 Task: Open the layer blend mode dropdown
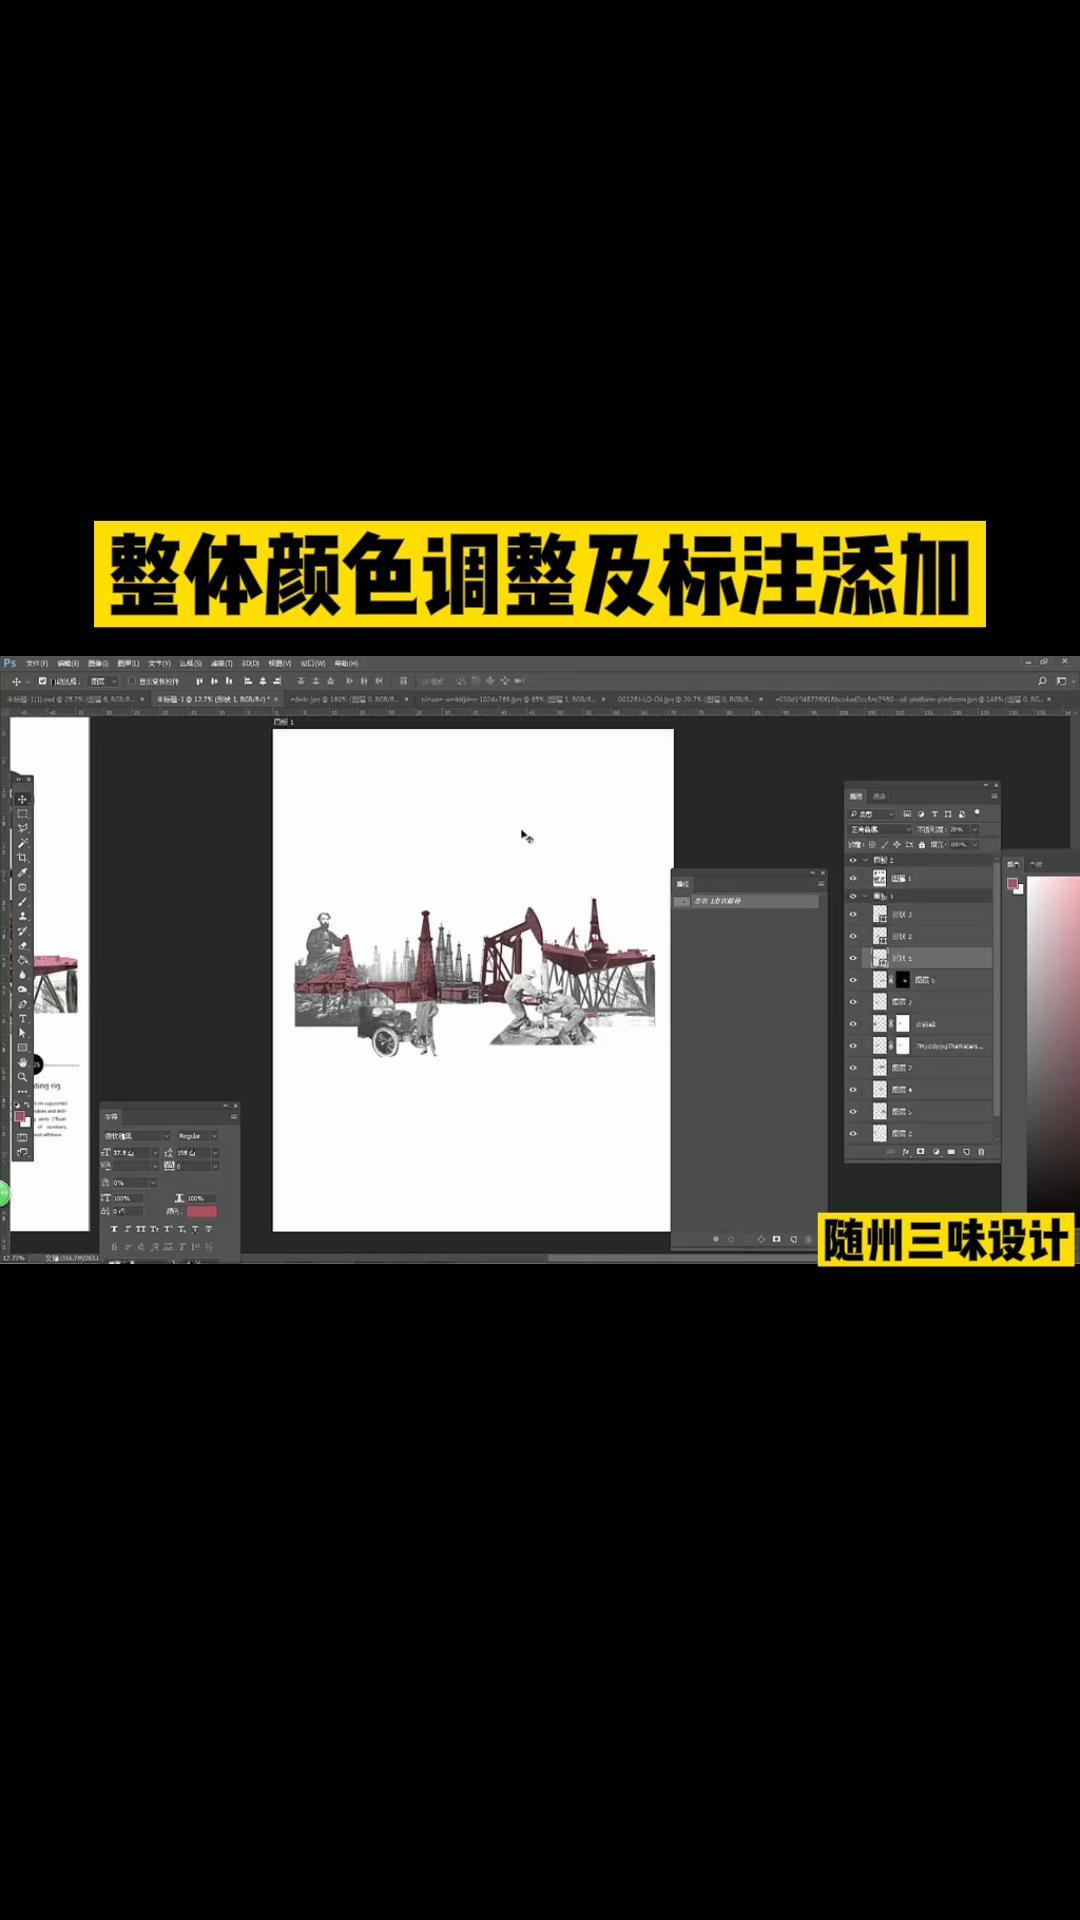click(x=880, y=829)
